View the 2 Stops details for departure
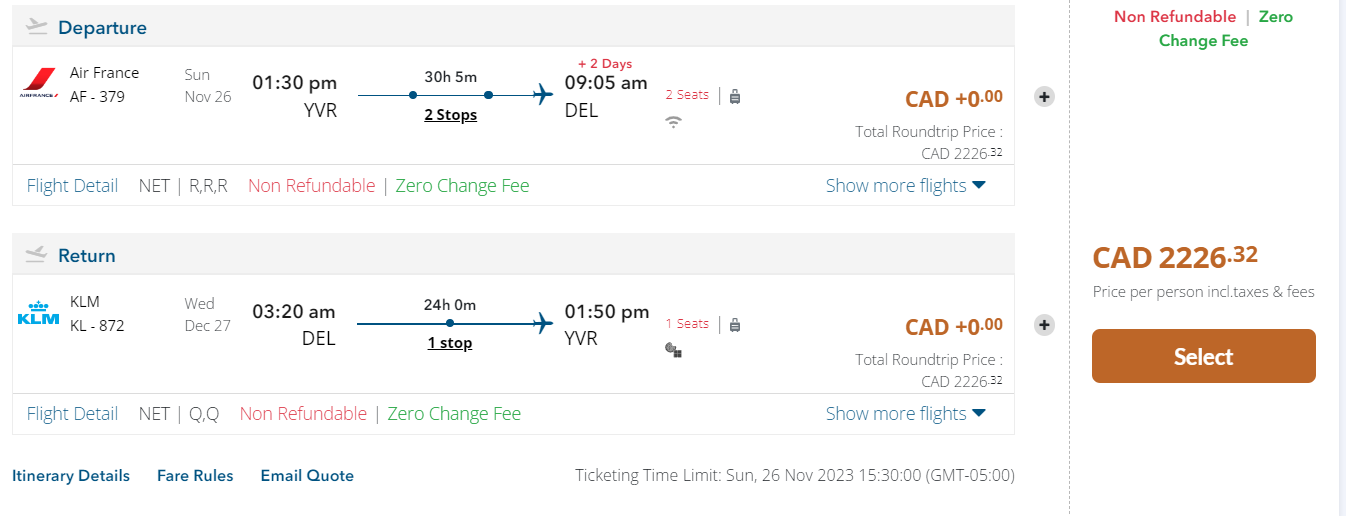1346x516 pixels. point(450,115)
